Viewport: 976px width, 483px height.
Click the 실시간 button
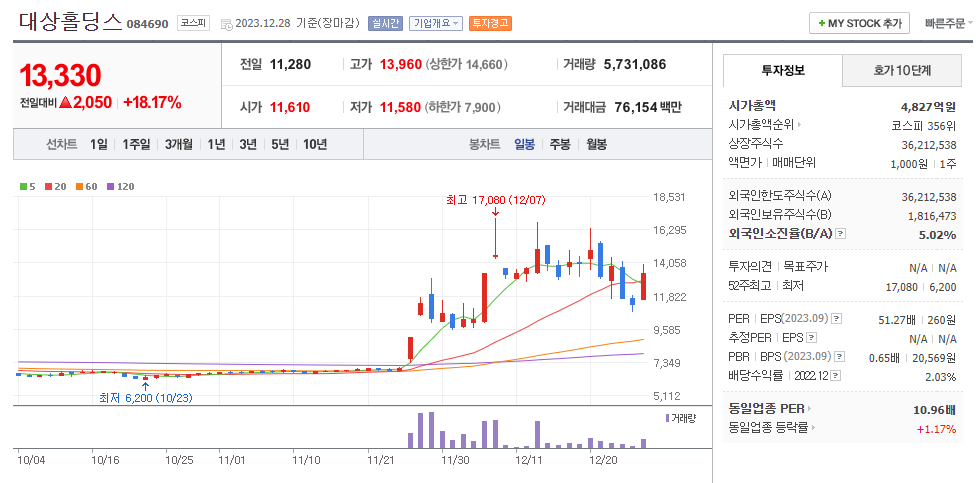(x=386, y=24)
